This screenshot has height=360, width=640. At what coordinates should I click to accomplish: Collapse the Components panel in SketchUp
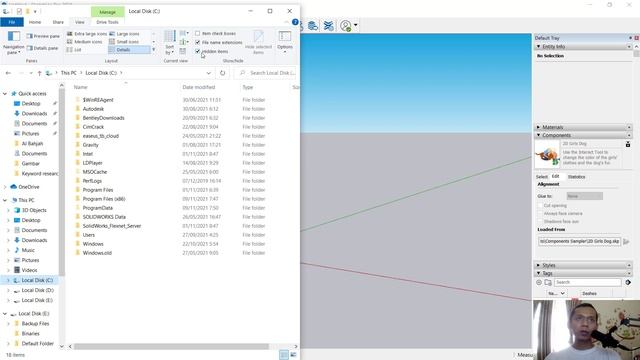(538, 135)
